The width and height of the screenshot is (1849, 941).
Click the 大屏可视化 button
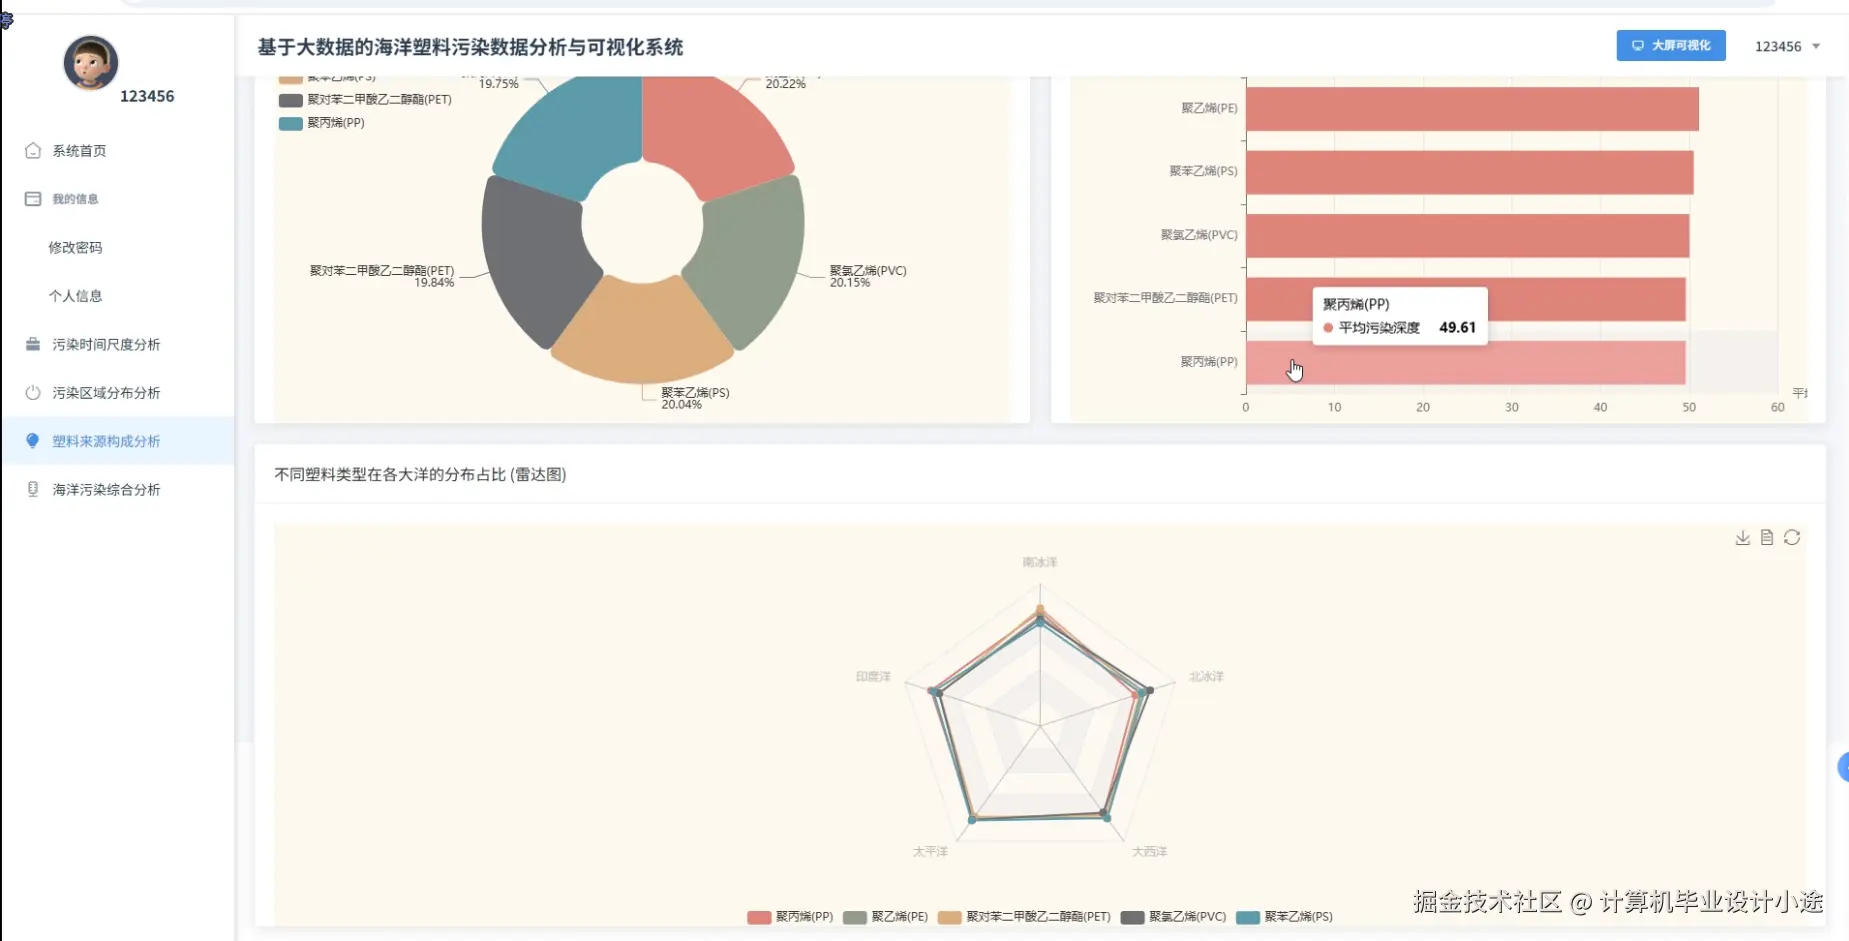[x=1670, y=45]
